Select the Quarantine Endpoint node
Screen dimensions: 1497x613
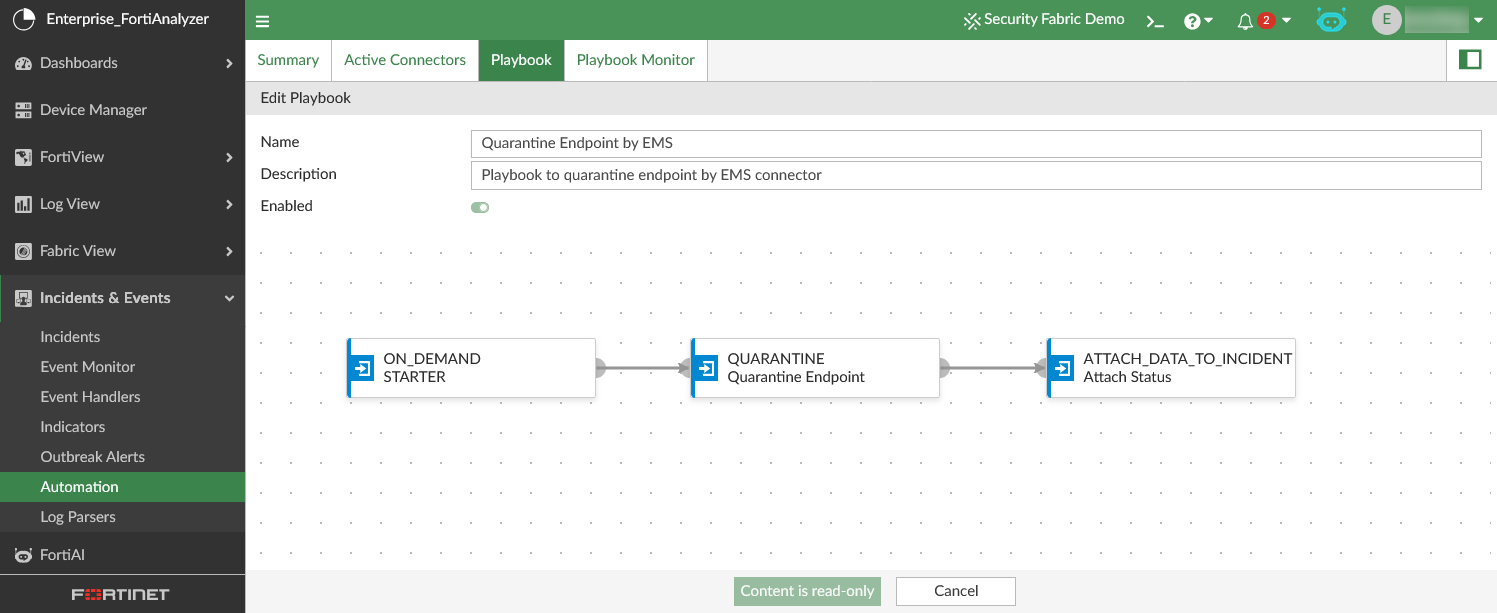click(815, 368)
